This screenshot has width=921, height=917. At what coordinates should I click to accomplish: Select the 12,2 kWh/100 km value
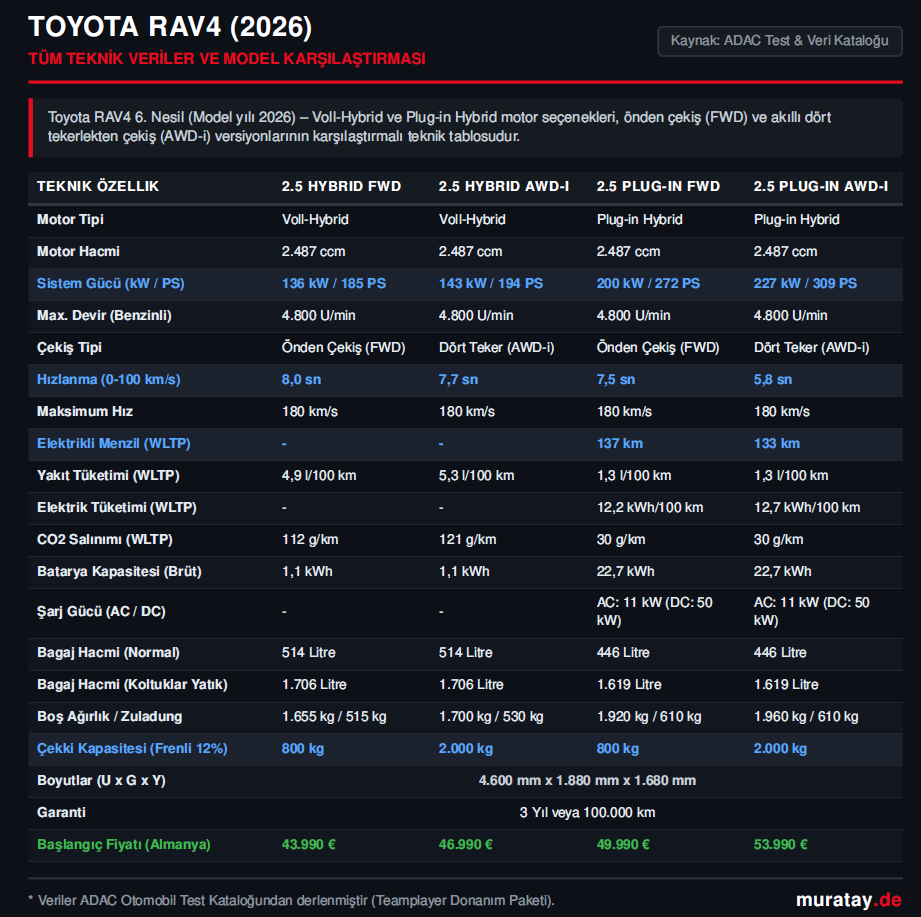pyautogui.click(x=650, y=508)
